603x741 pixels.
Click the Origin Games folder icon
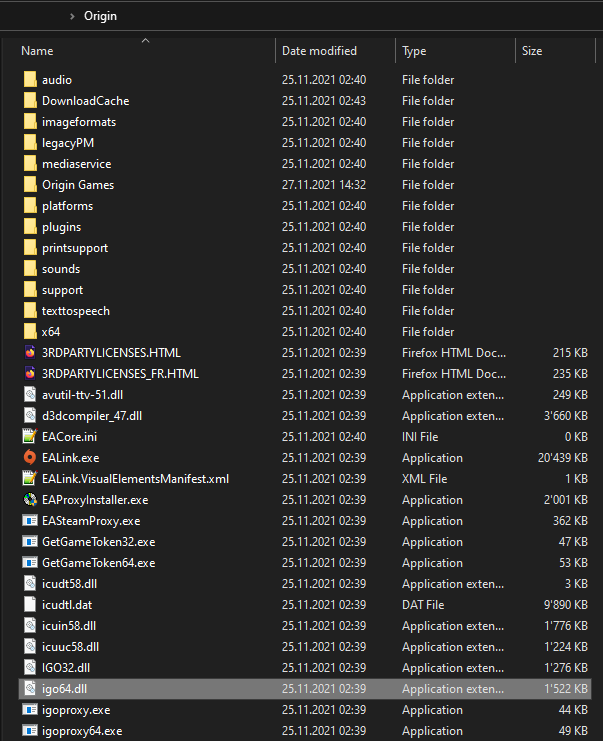tap(30, 184)
